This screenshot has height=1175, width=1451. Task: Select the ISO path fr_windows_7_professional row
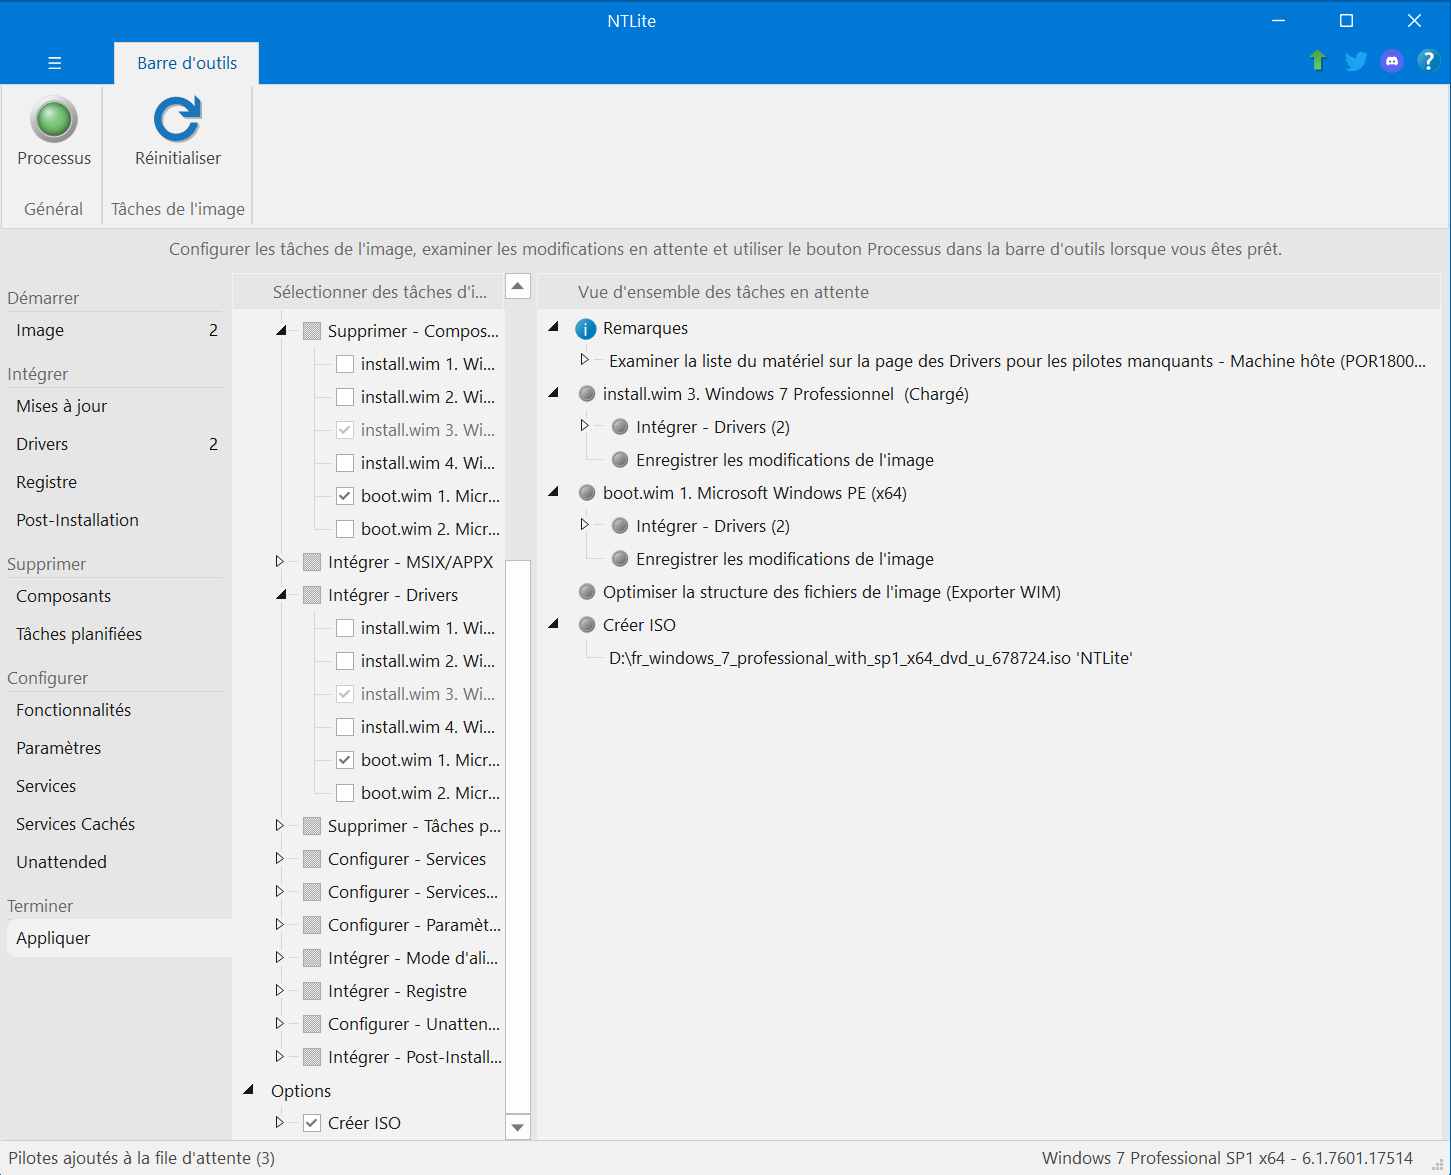[870, 658]
